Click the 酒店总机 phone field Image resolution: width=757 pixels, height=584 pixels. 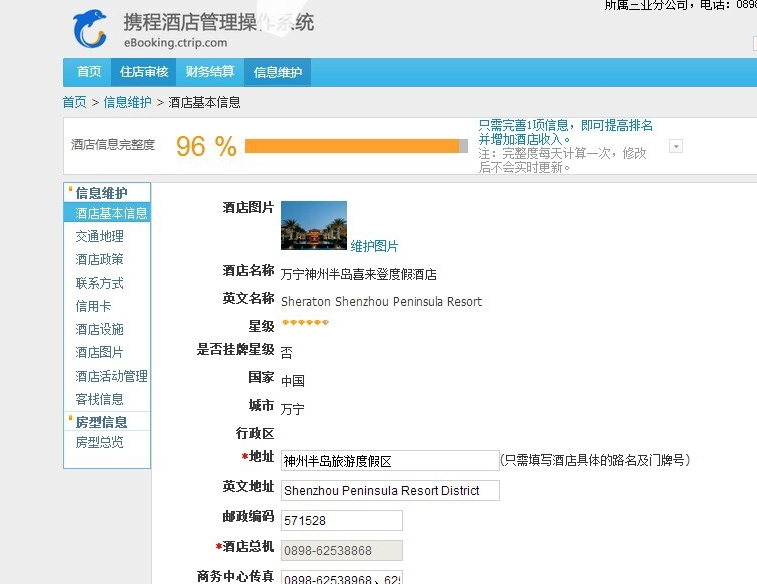pyautogui.click(x=342, y=550)
